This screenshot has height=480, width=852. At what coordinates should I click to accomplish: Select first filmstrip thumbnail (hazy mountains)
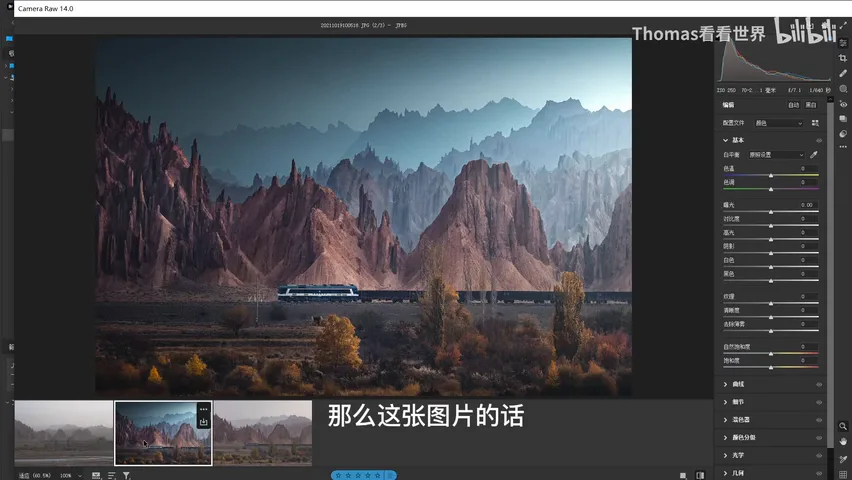pyautogui.click(x=64, y=433)
